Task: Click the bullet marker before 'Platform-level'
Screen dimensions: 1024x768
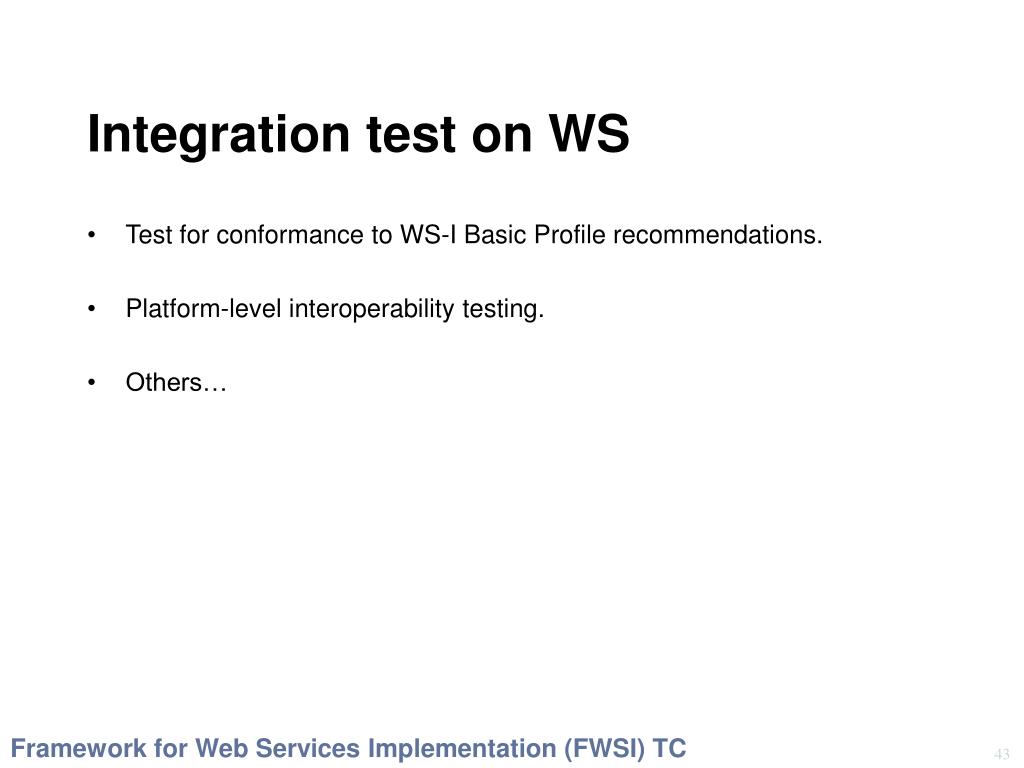Action: (91, 309)
